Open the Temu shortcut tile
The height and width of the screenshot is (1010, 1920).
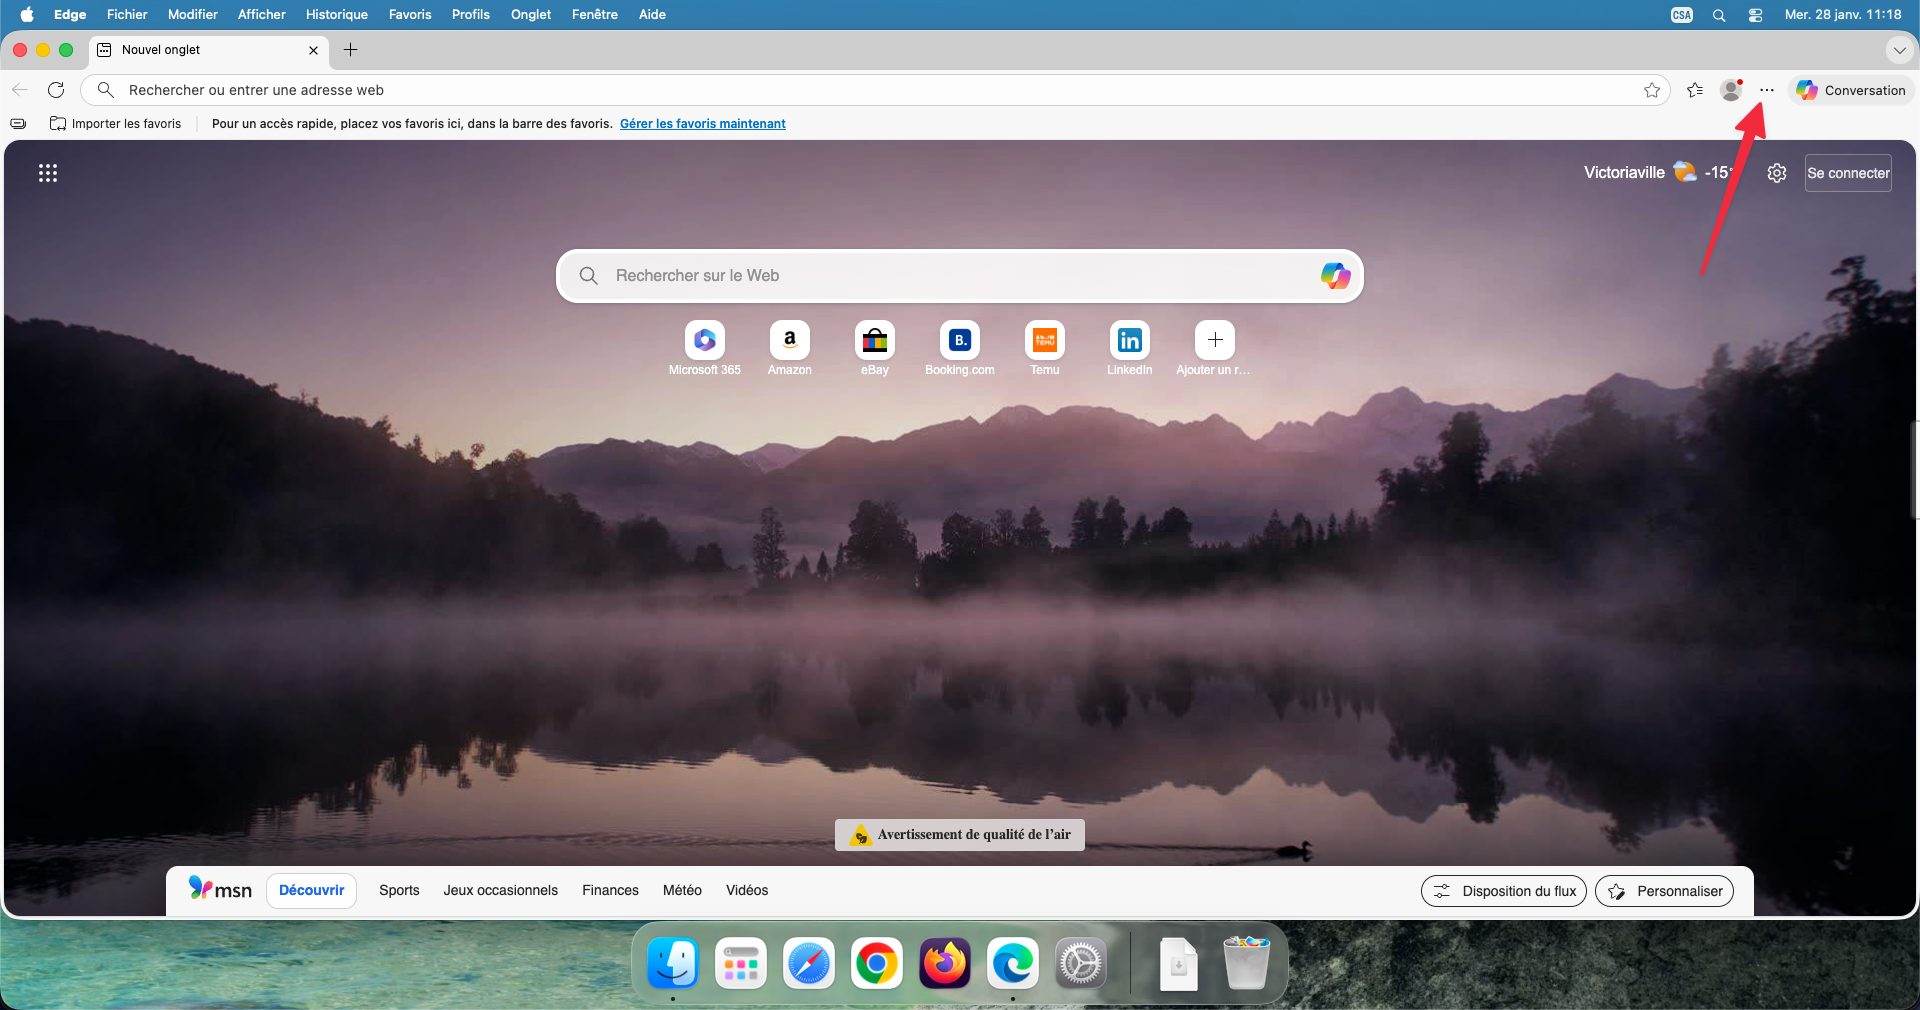1045,348
